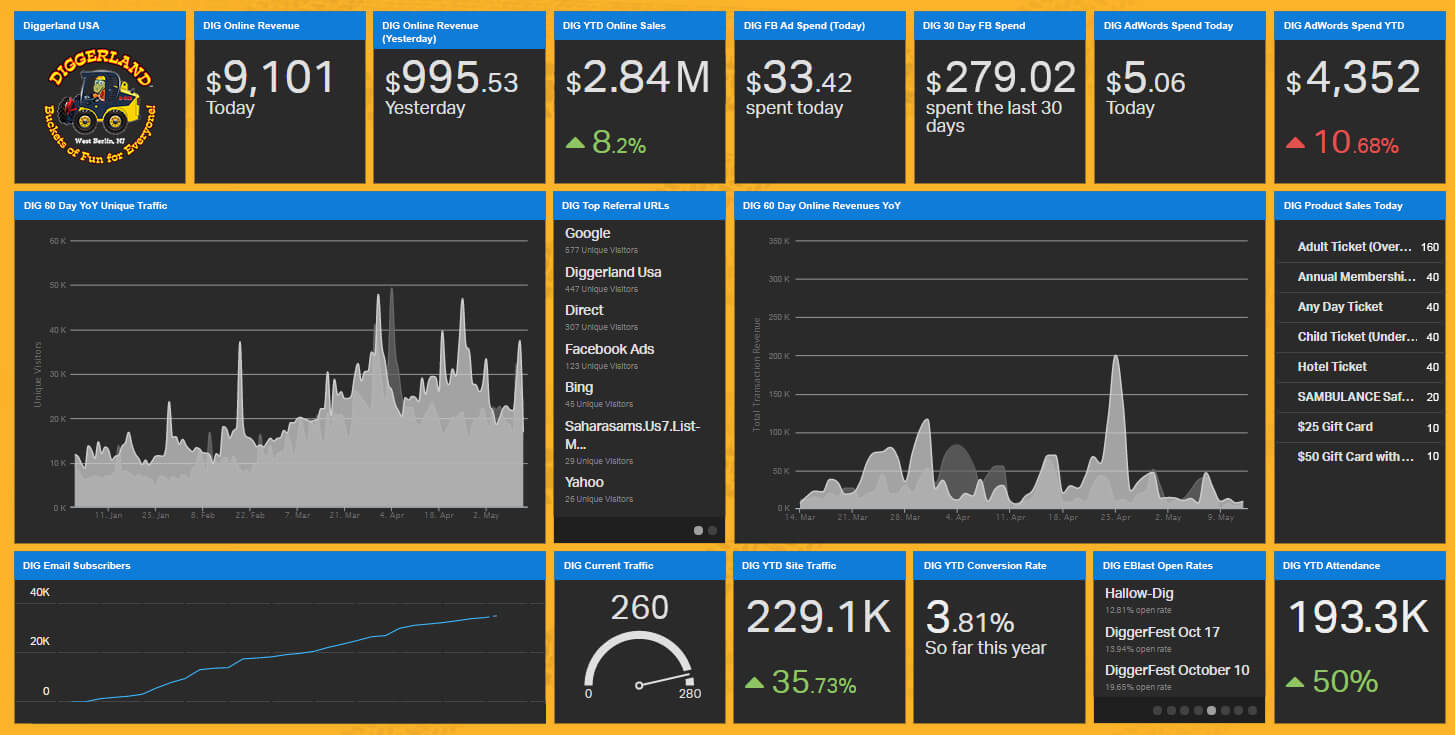
Task: Select the Saharasams.Us7.List-M... referral entry
Action: pos(638,442)
